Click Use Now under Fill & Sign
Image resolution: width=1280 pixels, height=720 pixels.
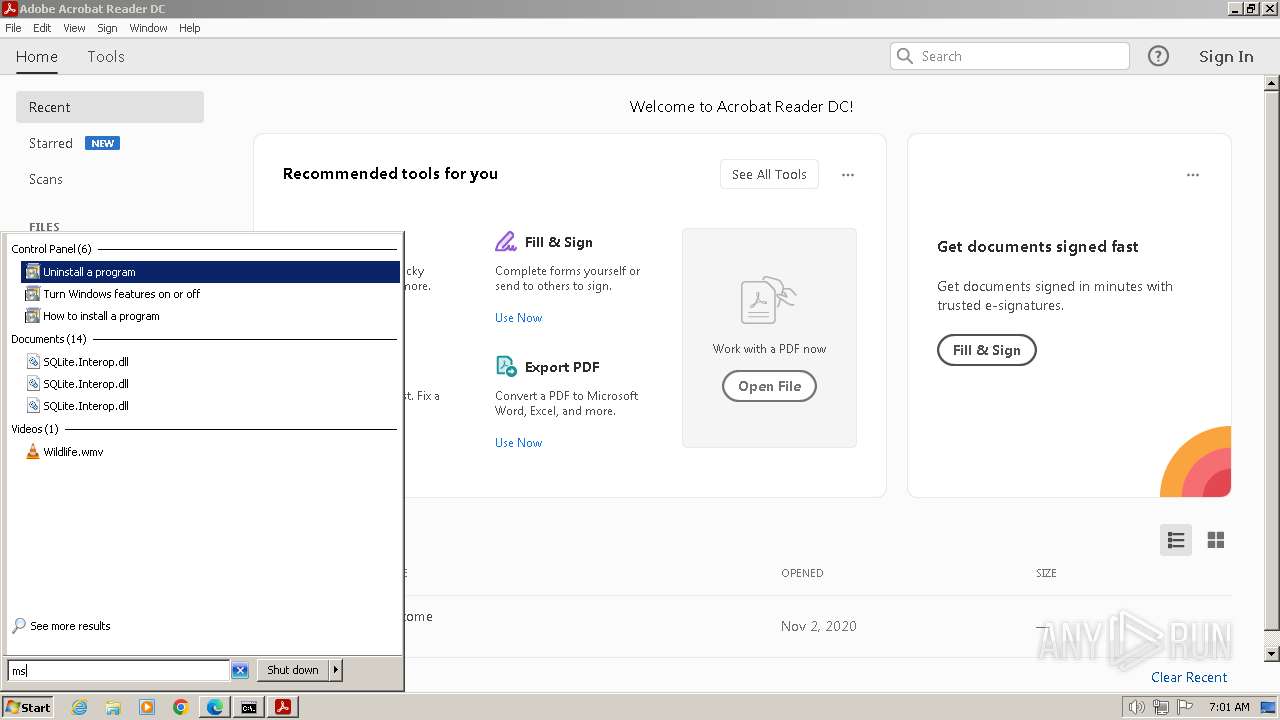(x=518, y=318)
